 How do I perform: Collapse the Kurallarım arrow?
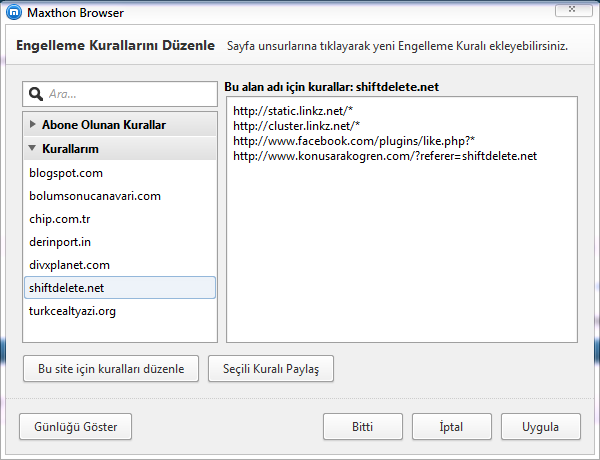point(32,148)
